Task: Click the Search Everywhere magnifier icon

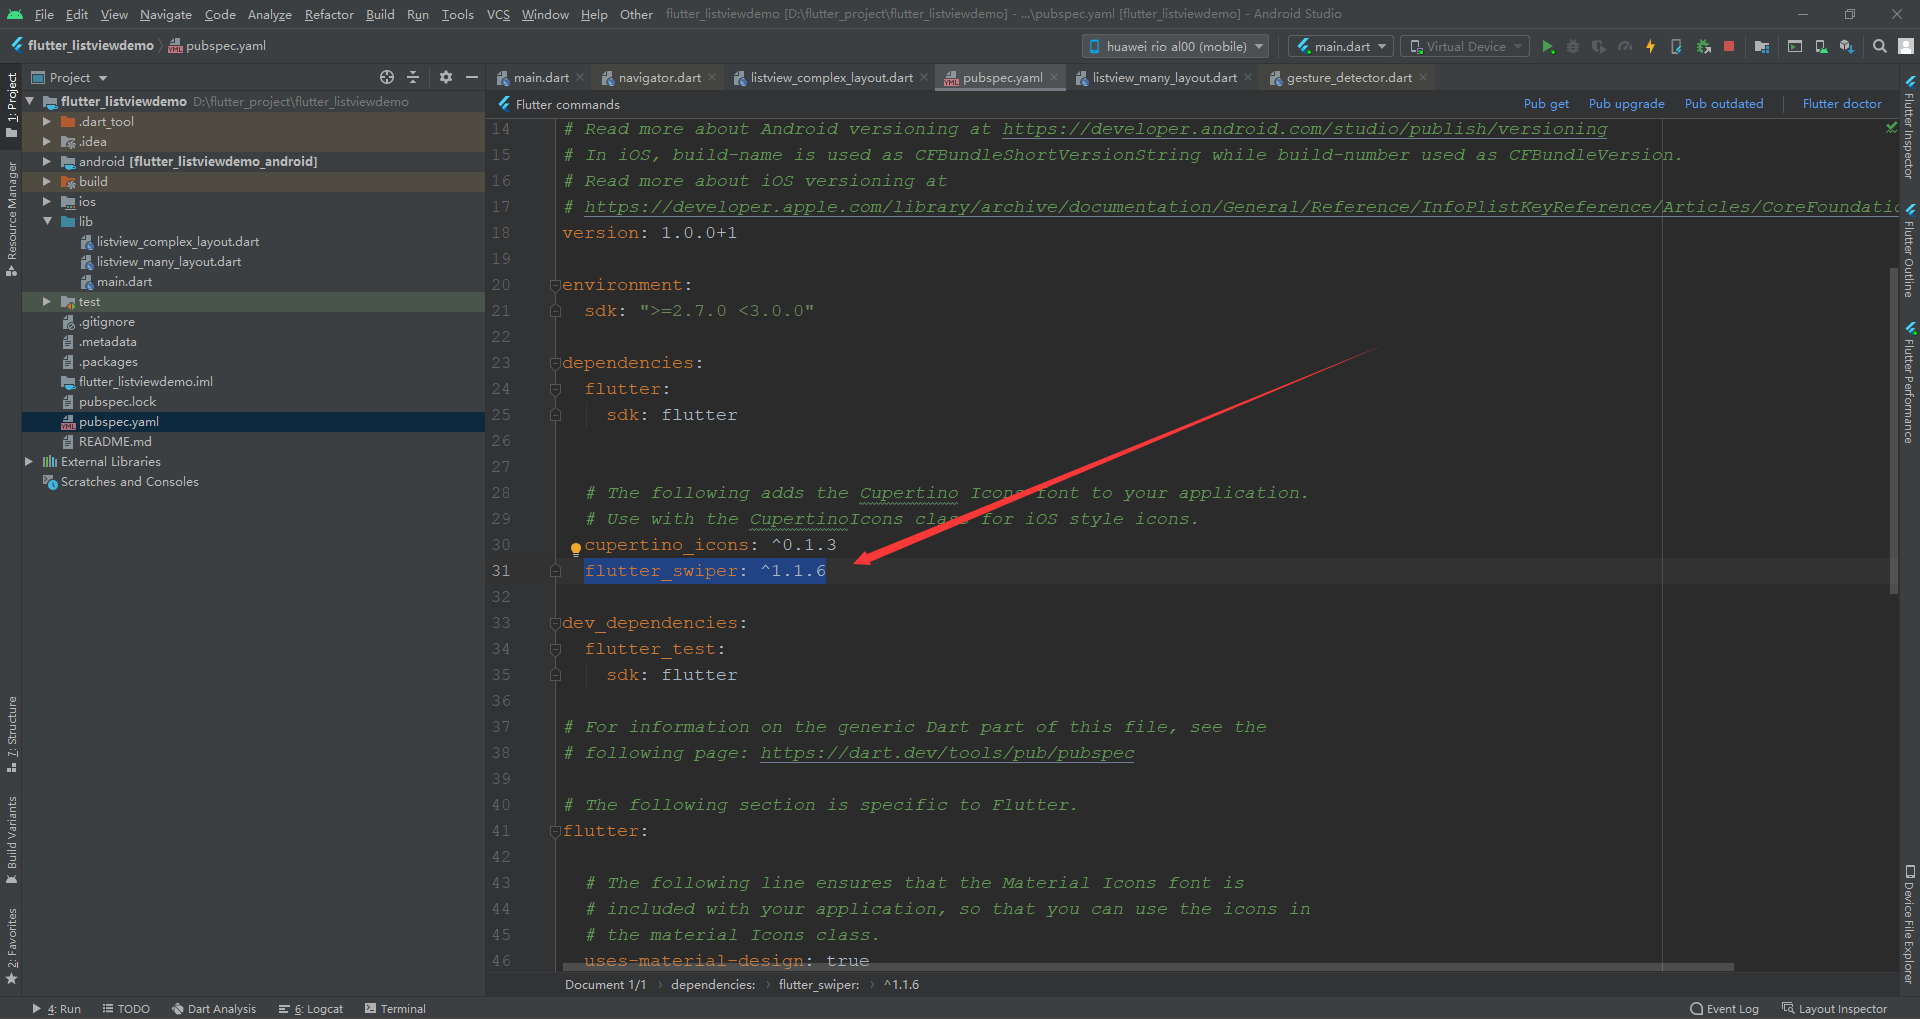Action: (1880, 46)
